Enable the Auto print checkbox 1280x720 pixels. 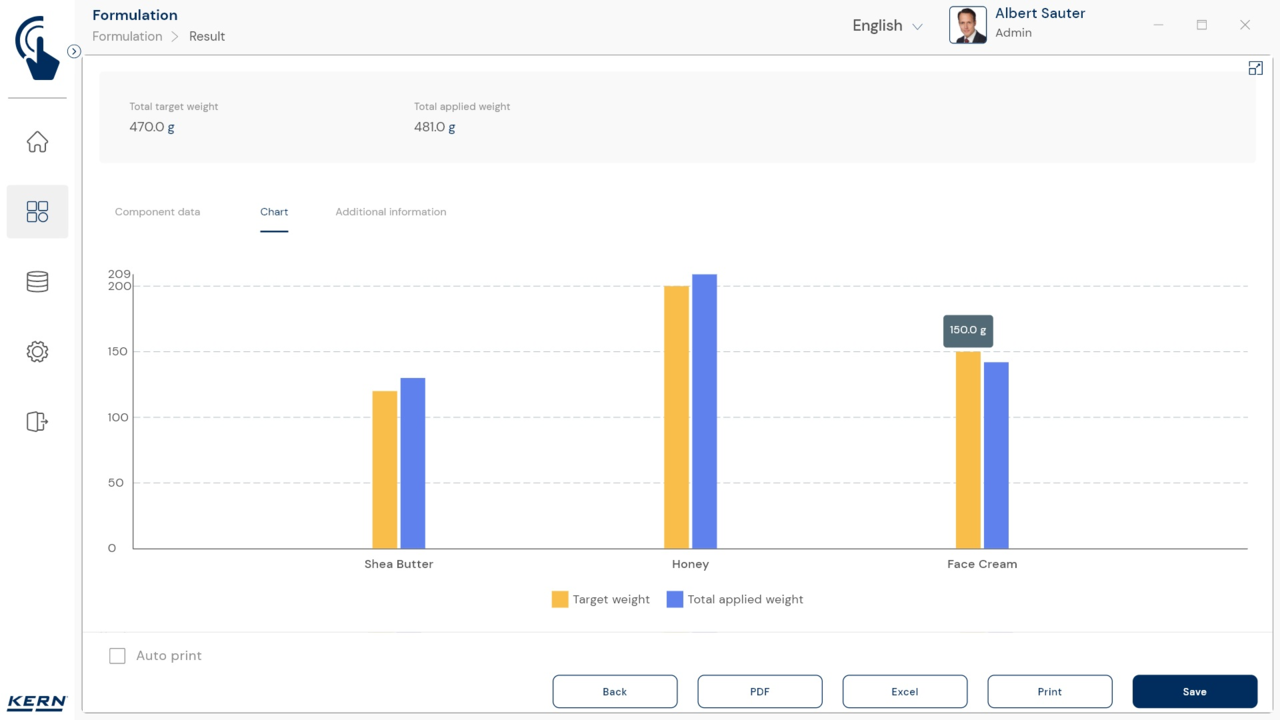click(x=118, y=656)
